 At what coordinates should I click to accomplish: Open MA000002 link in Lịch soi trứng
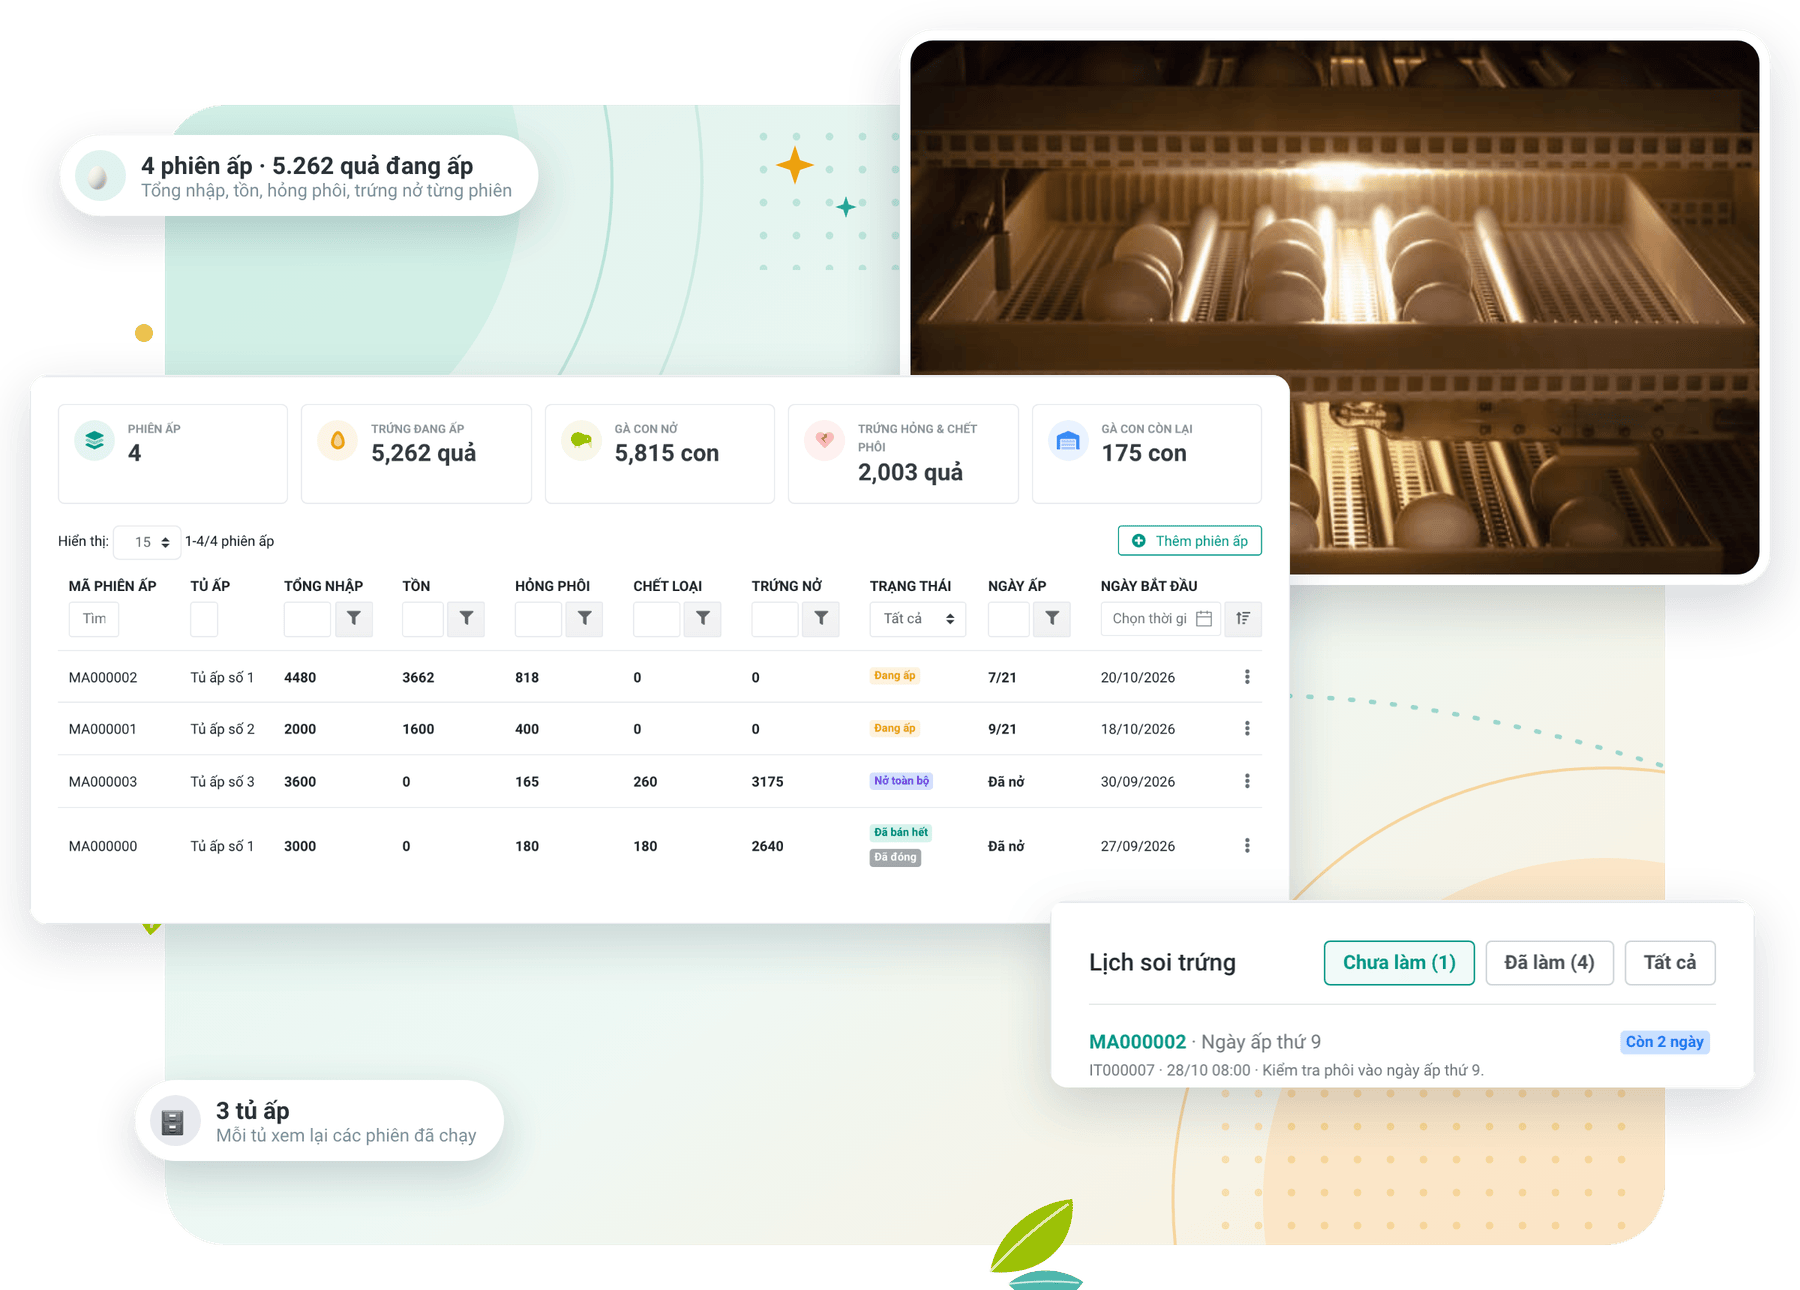(x=1137, y=1042)
